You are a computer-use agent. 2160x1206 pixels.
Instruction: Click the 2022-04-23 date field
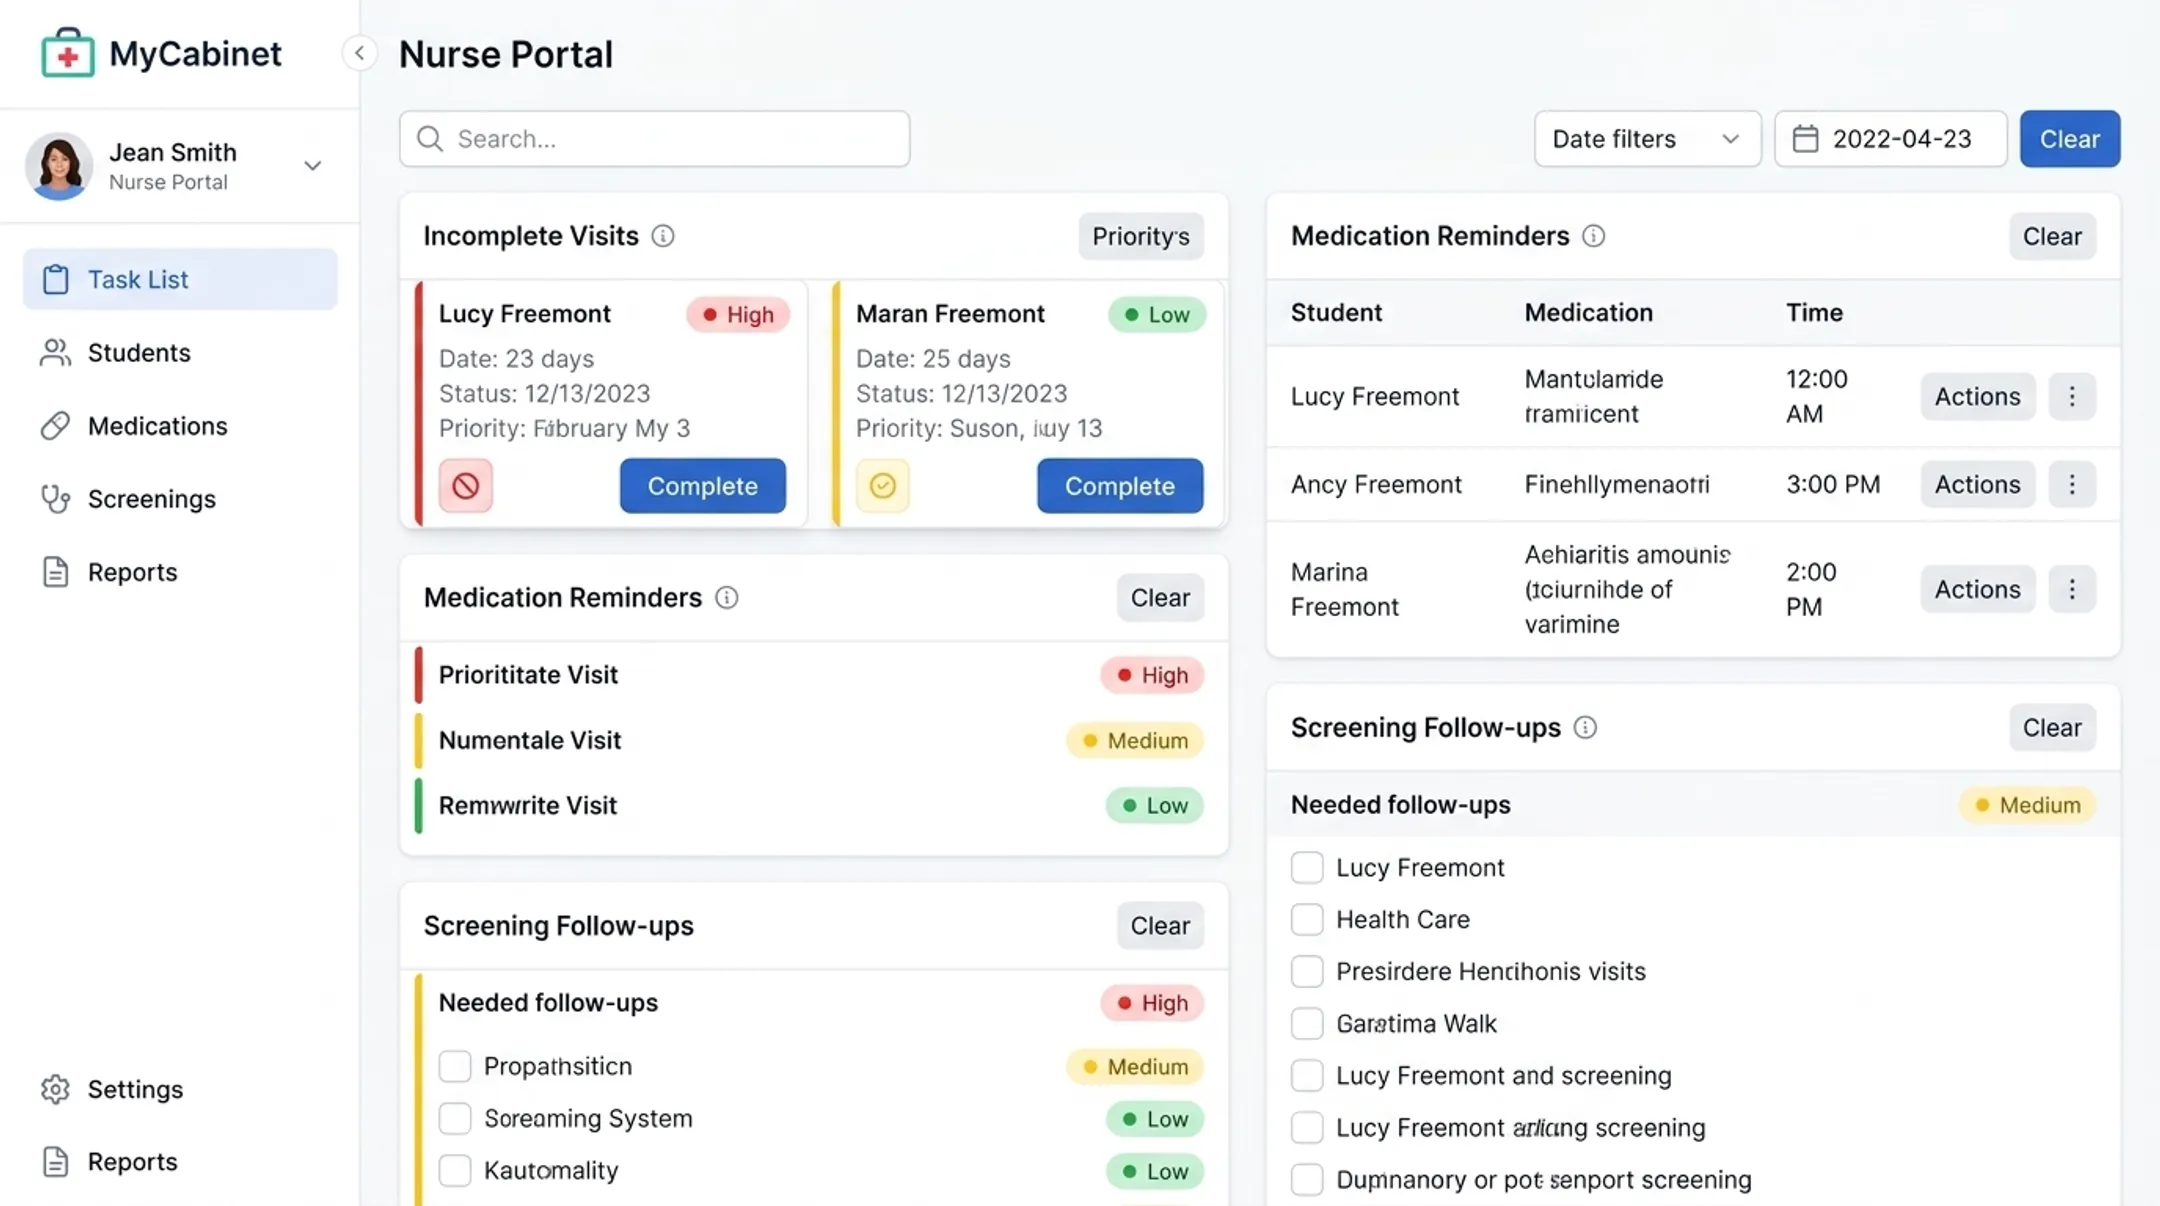click(x=1890, y=139)
